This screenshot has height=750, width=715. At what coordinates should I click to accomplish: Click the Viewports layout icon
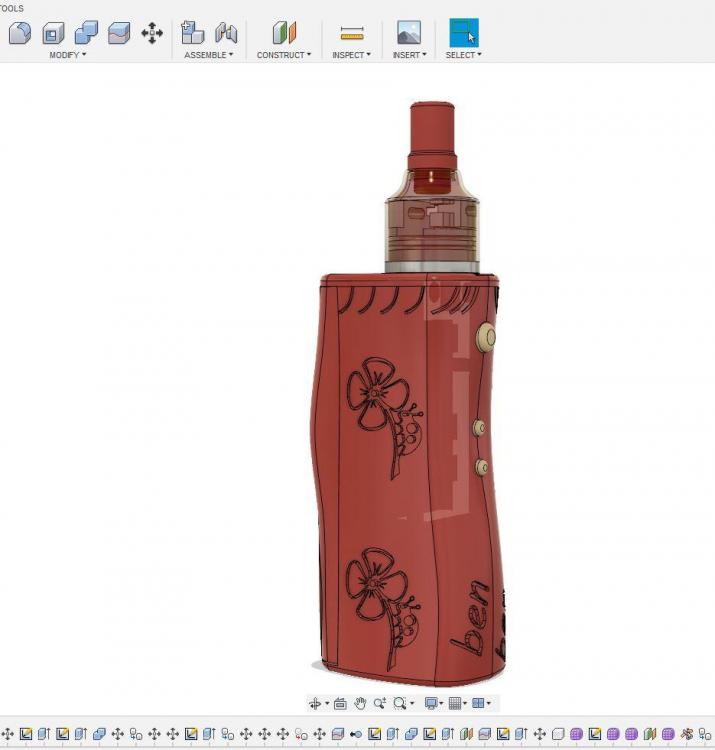[478, 703]
